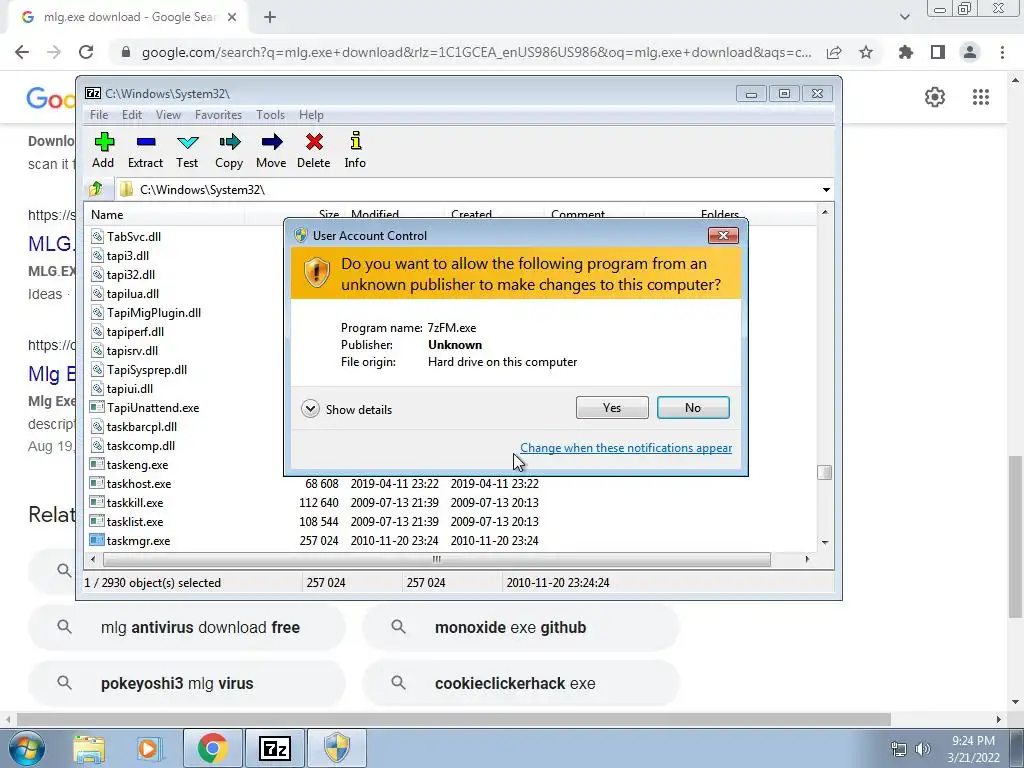This screenshot has width=1024, height=768.
Task: Select TapiUnattend.exe in file list
Action: pos(153,408)
